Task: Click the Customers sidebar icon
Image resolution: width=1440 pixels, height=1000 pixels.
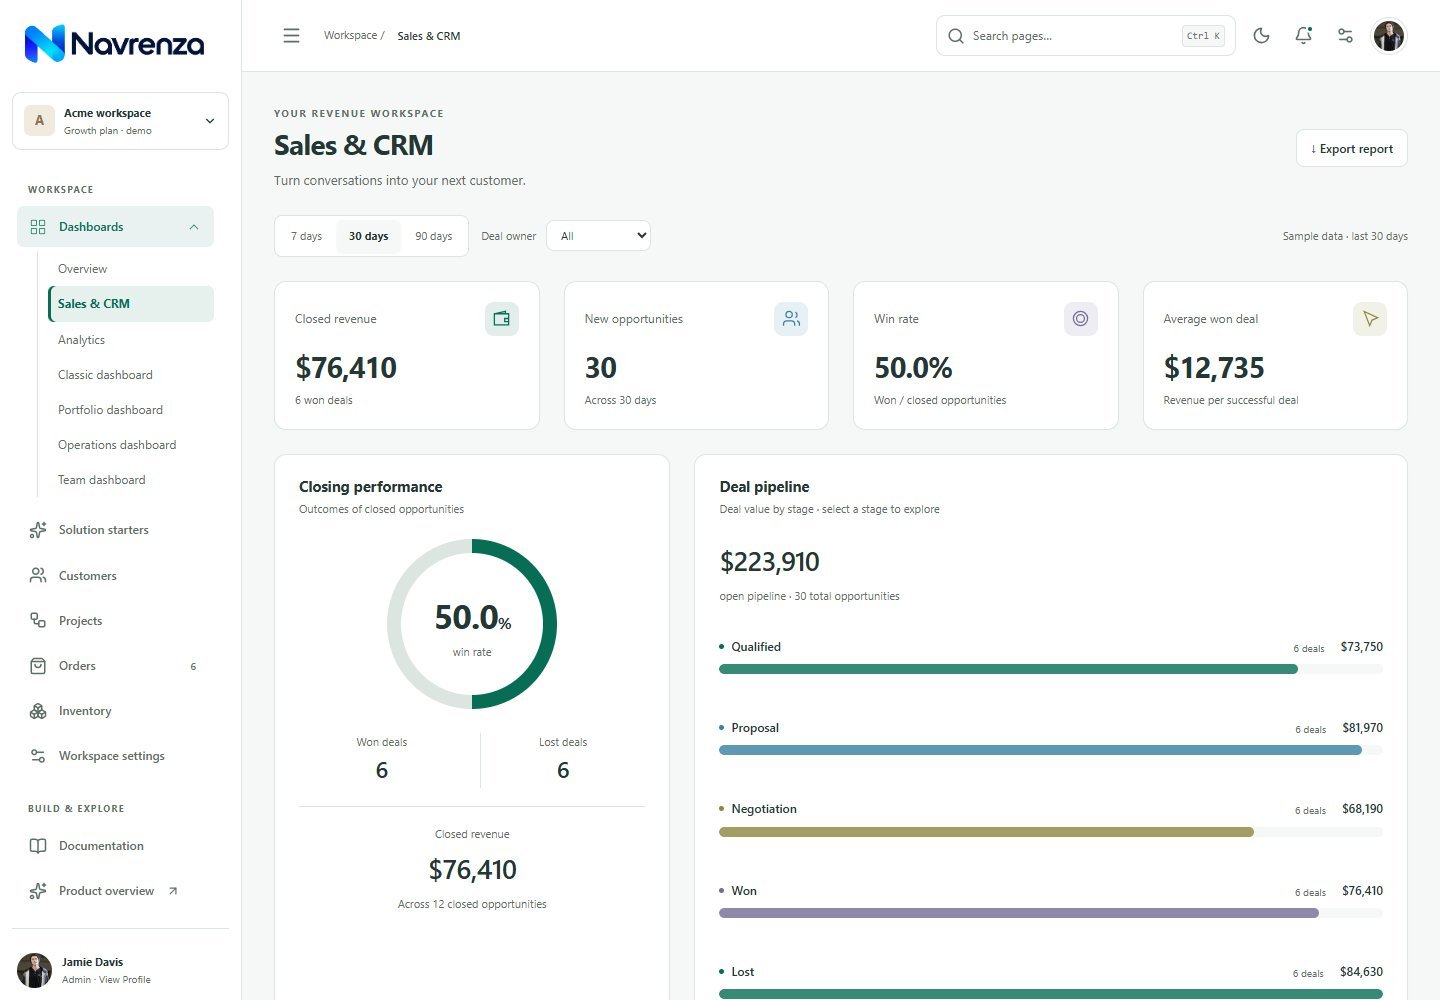Action: 38,576
